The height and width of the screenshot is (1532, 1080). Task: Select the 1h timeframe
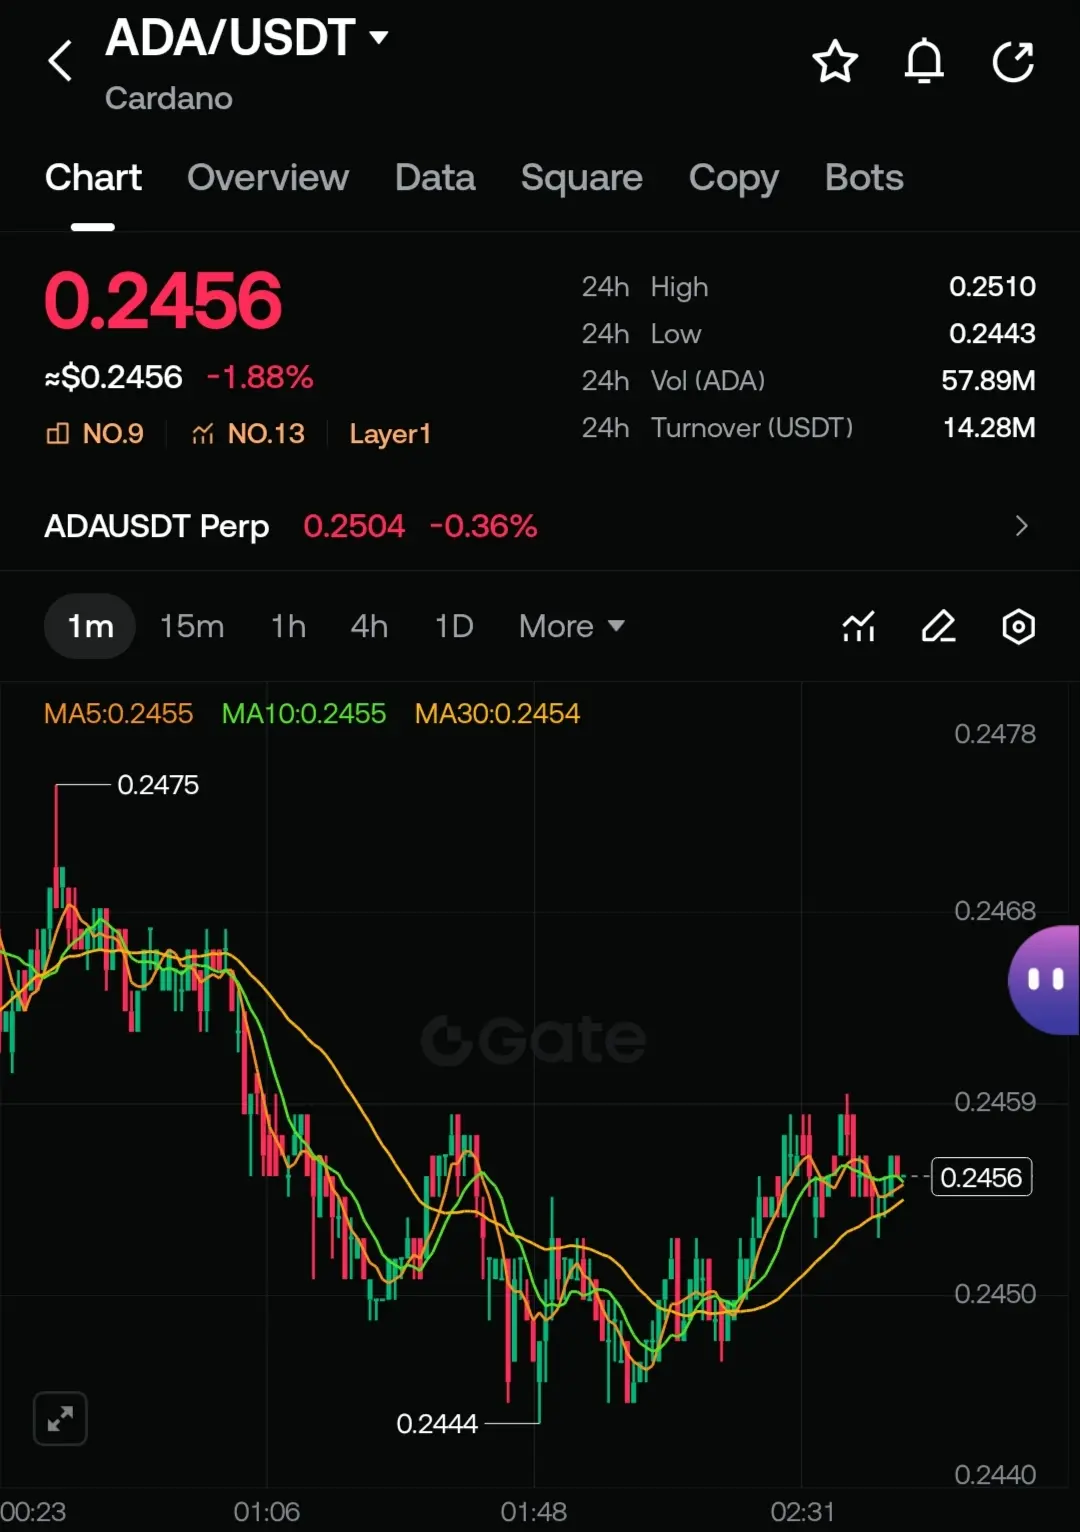point(288,627)
